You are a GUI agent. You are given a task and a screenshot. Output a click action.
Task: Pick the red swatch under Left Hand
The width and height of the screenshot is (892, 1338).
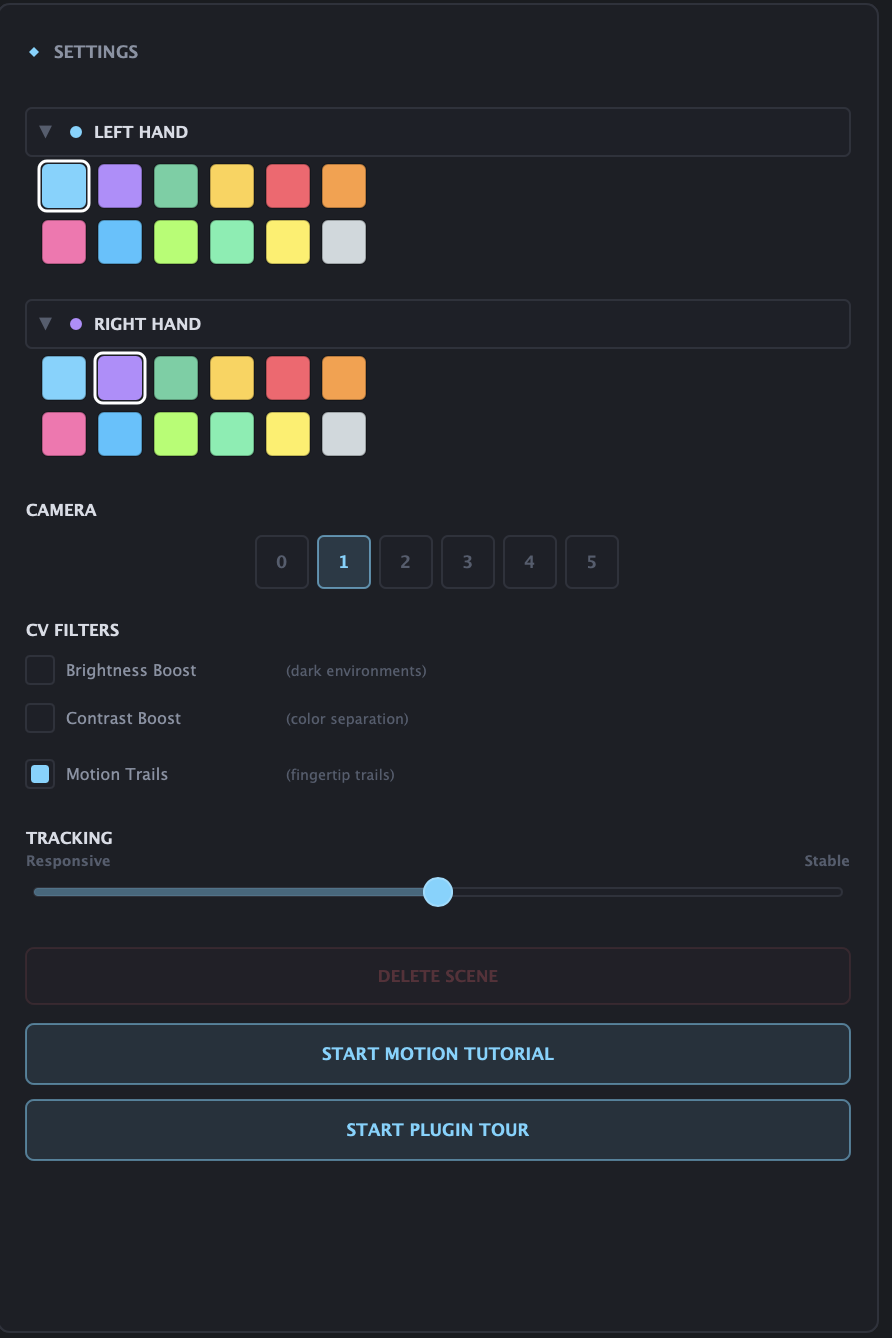click(x=288, y=186)
